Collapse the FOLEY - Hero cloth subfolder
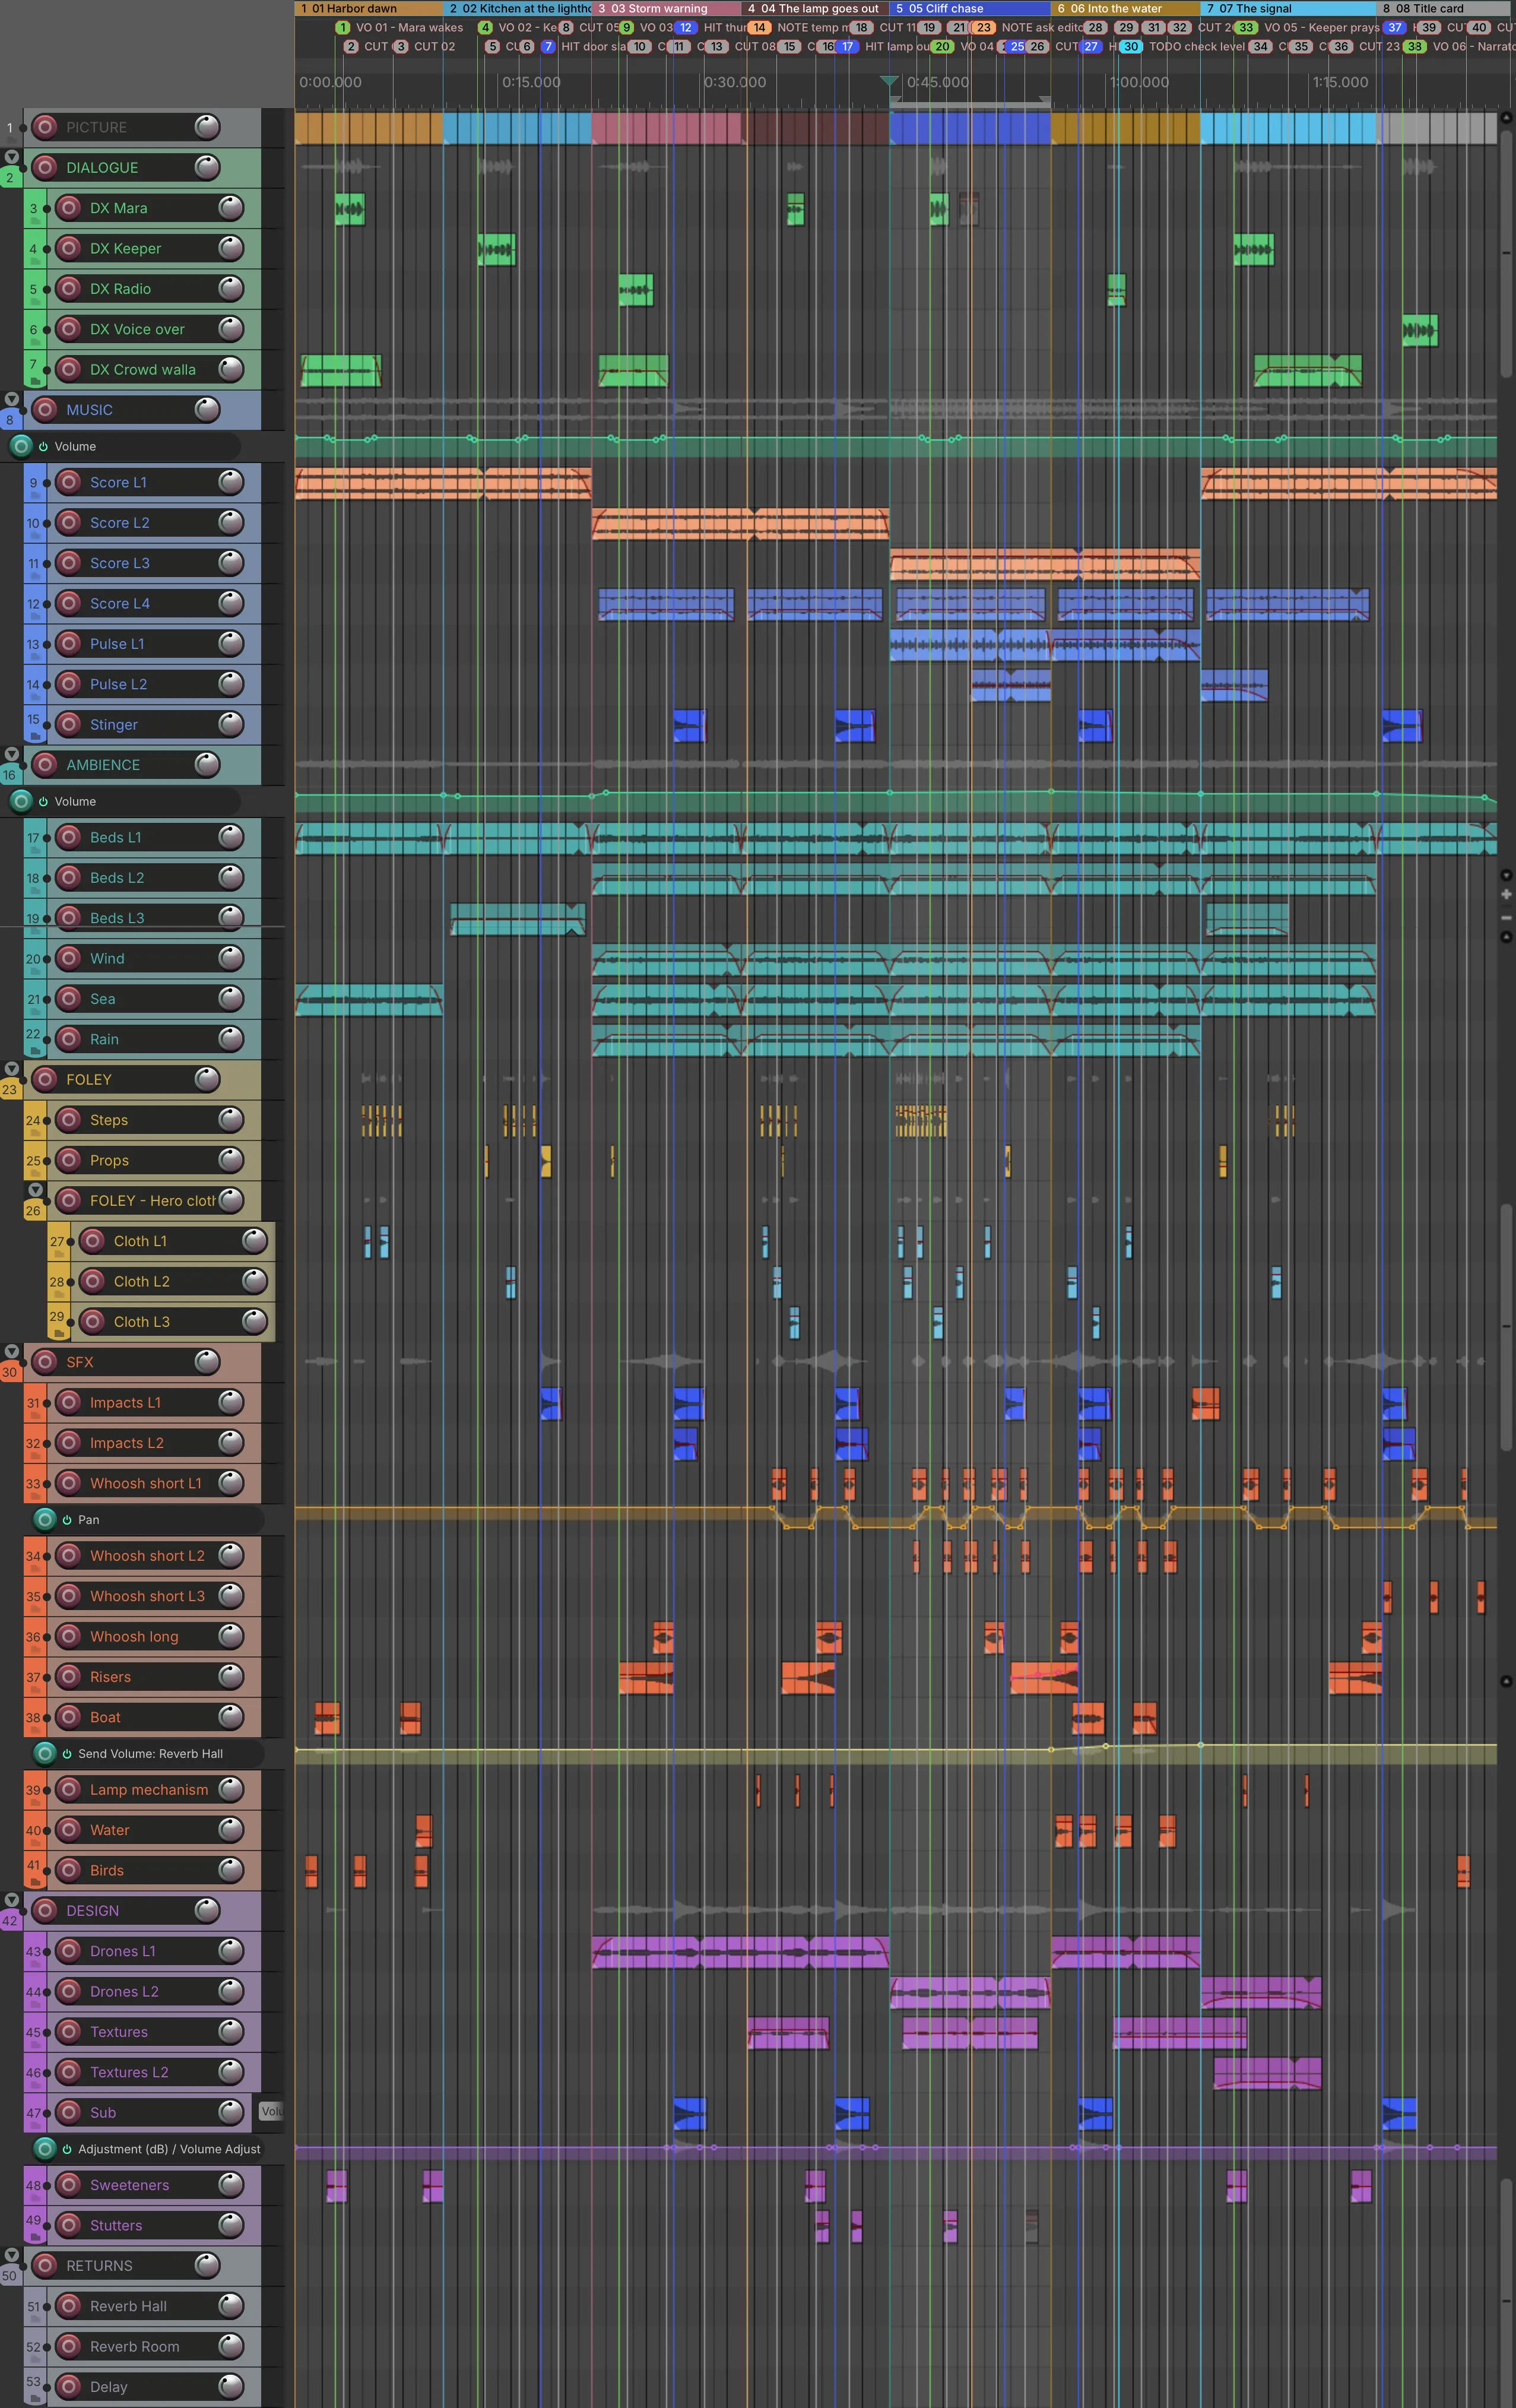Screen dimensions: 1516x2408 (35, 1190)
